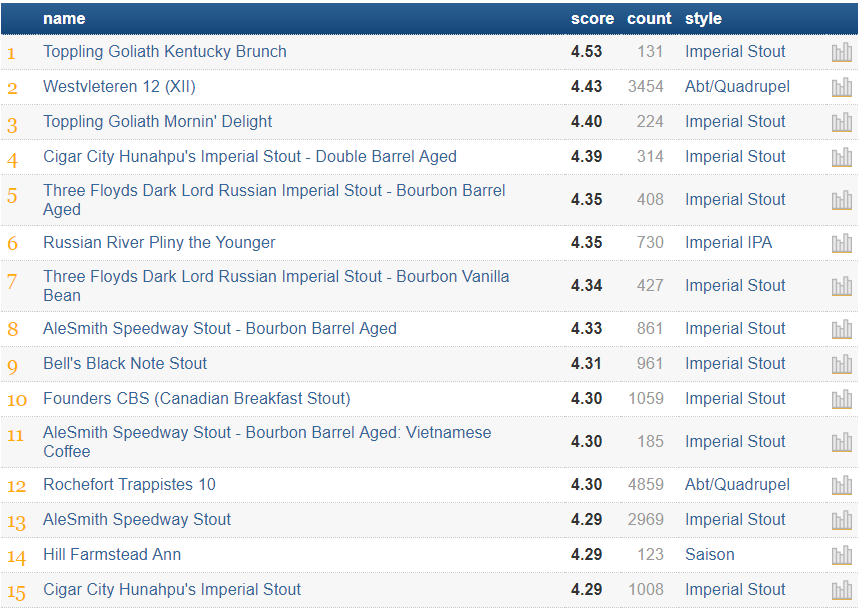Sort table by score column header
Viewport: 866px width, 611px height.
(x=592, y=19)
